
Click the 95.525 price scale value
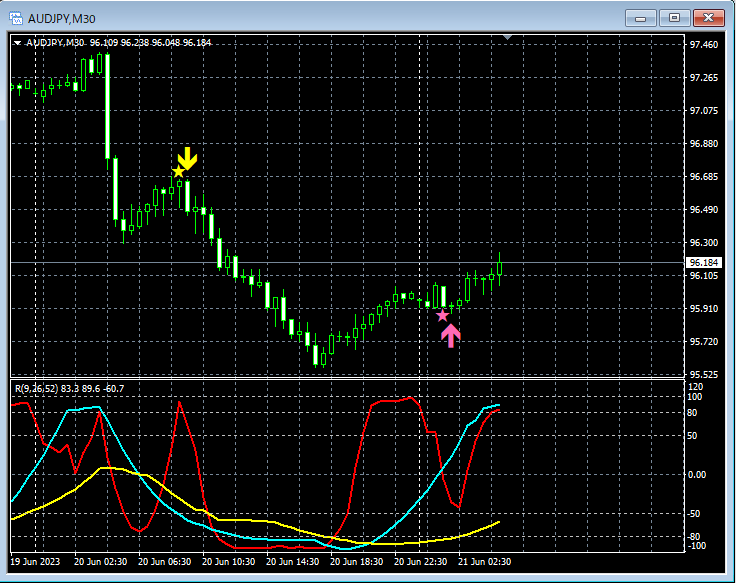pyautogui.click(x=704, y=375)
